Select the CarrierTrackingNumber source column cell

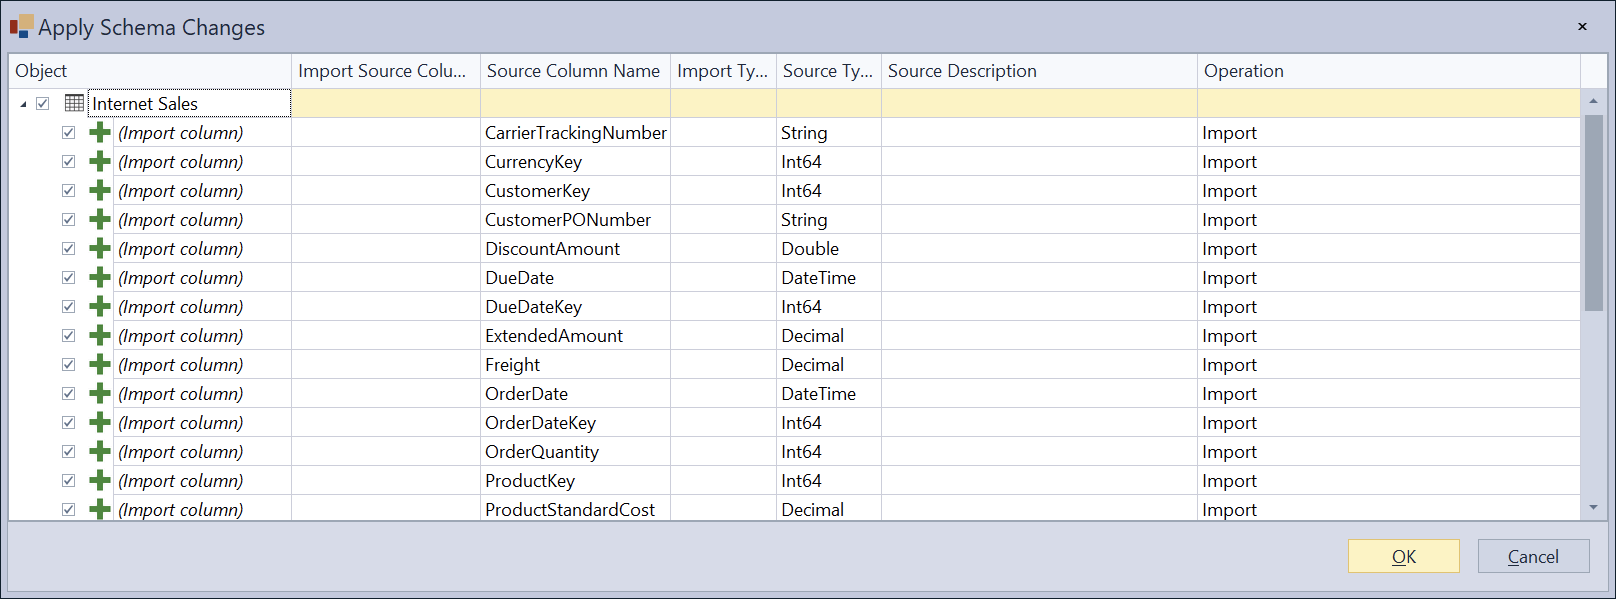pyautogui.click(x=575, y=132)
